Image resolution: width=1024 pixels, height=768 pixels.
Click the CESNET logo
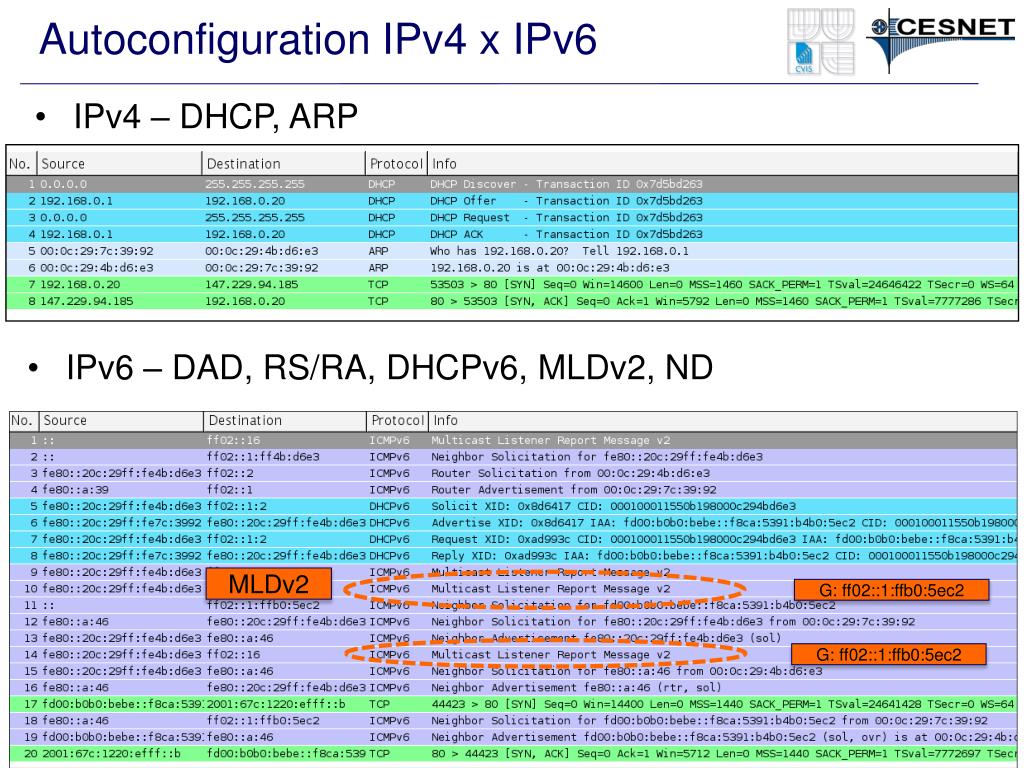point(941,39)
